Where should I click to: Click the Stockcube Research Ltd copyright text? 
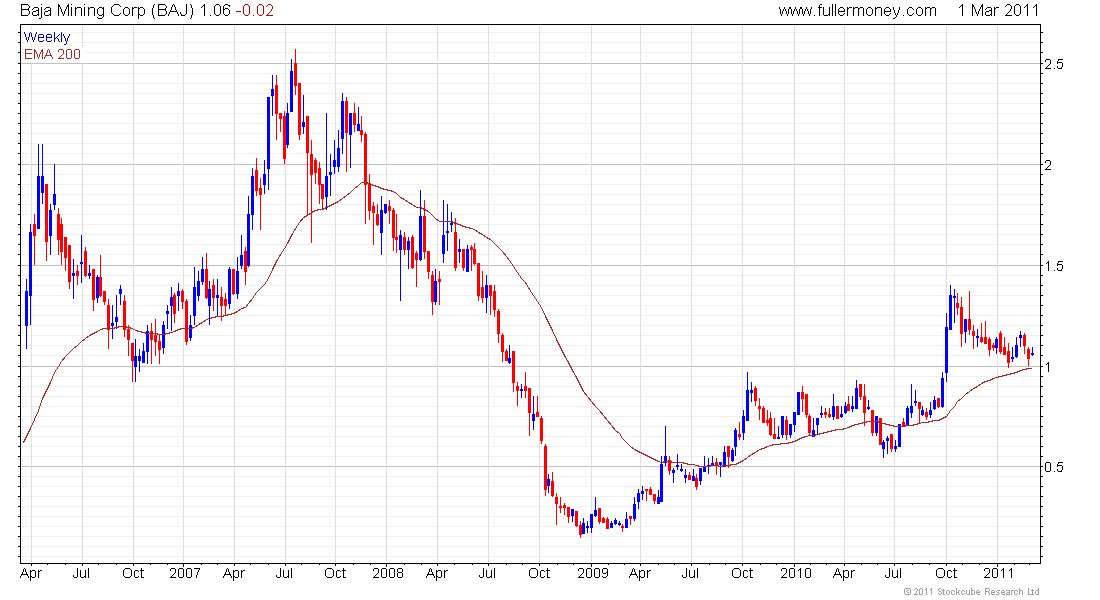pos(971,592)
